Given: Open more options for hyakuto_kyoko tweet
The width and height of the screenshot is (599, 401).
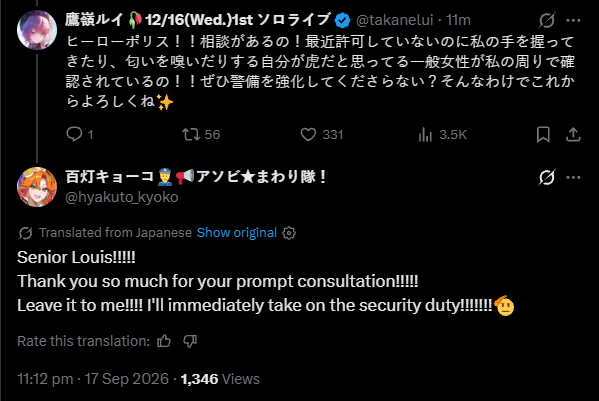Looking at the screenshot, I should click(573, 177).
